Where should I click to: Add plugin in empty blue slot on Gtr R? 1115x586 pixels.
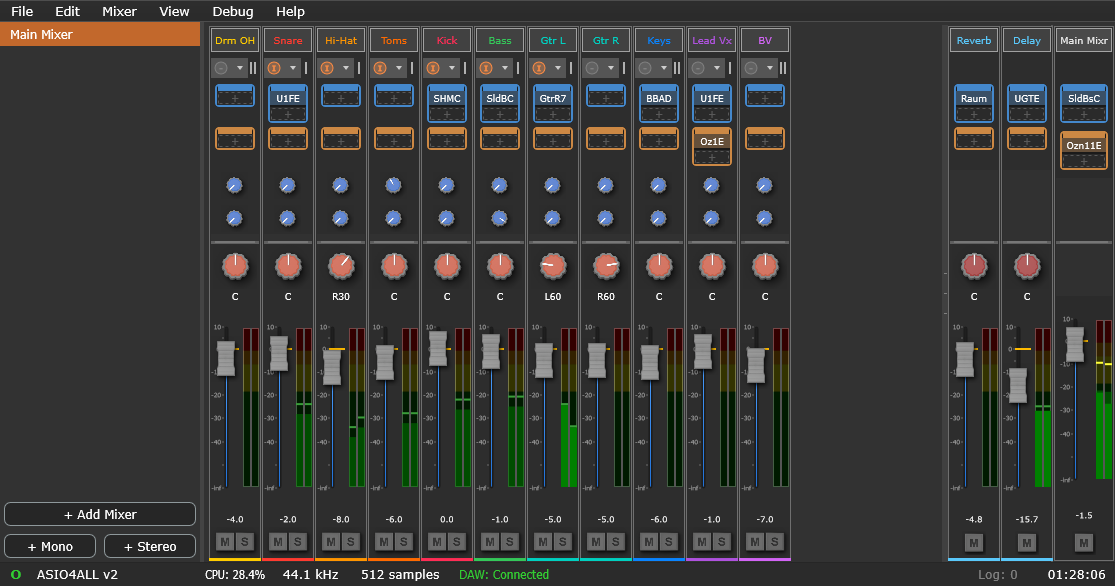point(606,96)
